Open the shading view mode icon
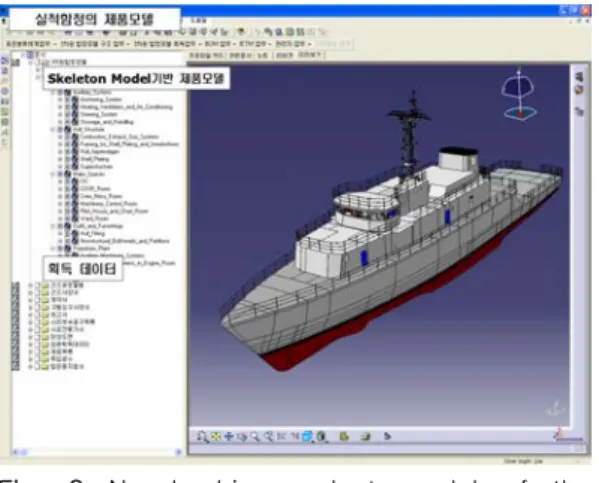This screenshot has height=483, width=599. click(322, 436)
